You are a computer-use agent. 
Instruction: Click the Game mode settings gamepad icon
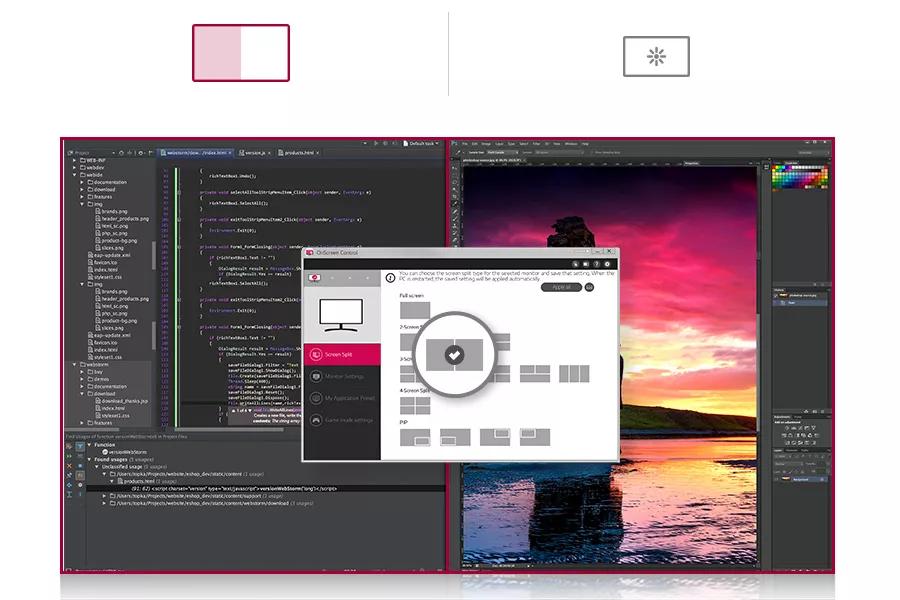(x=315, y=419)
